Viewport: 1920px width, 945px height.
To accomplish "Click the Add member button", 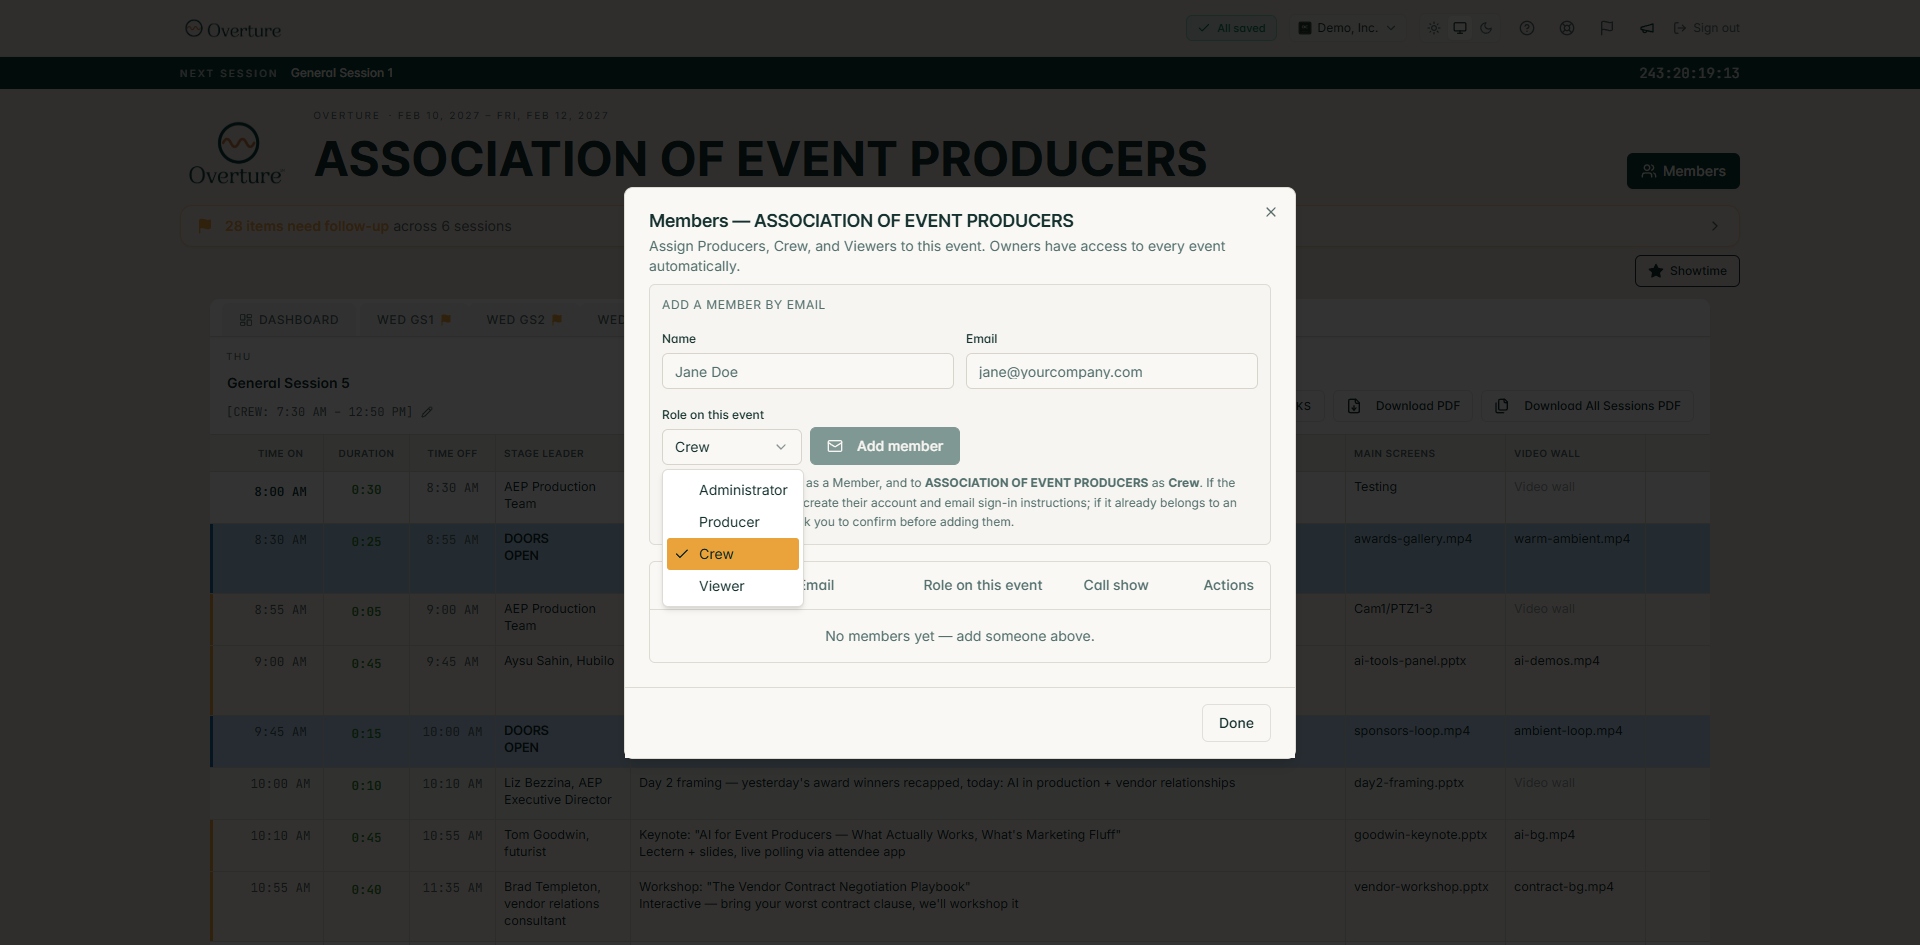I will click(885, 446).
